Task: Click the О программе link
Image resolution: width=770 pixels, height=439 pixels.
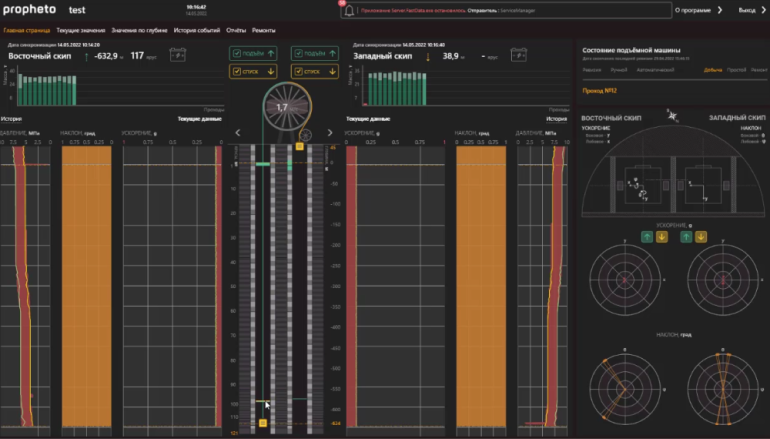Action: (x=692, y=10)
